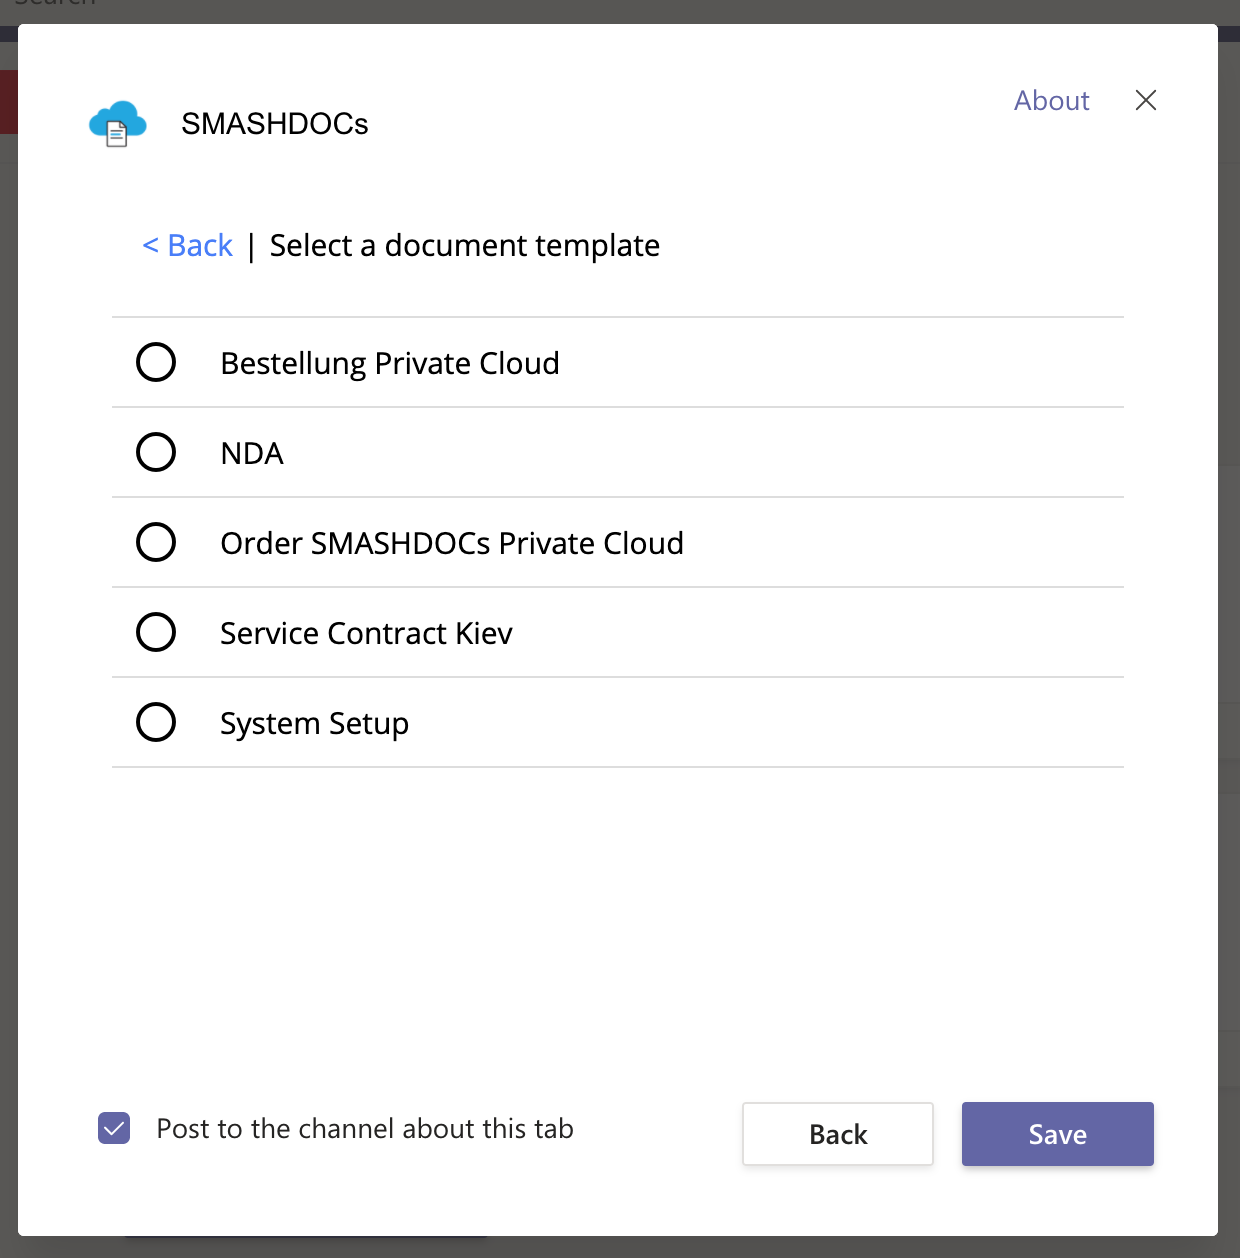Select the System Setup radio button
Screen dimensions: 1240x1258
[156, 722]
